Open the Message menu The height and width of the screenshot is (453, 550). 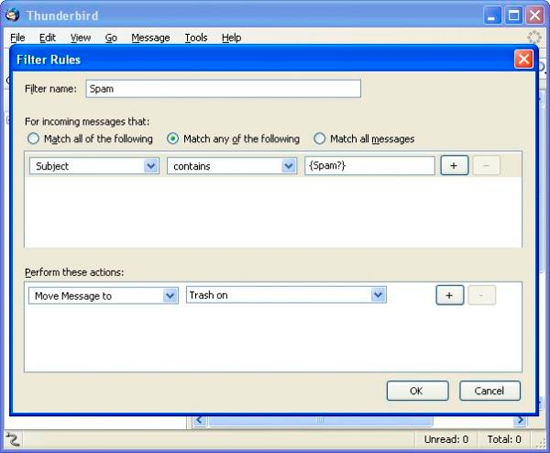151,38
